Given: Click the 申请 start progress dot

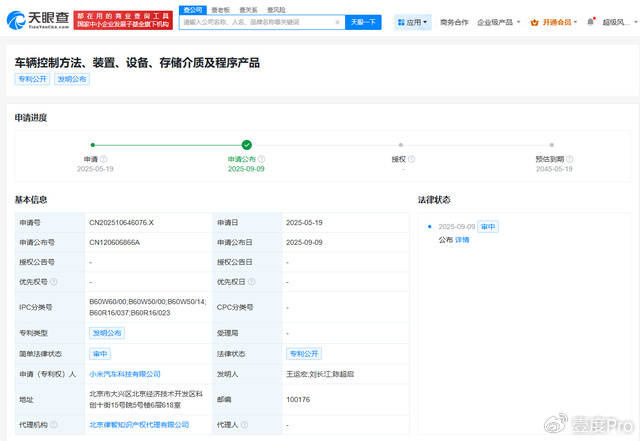Looking at the screenshot, I should pos(93,145).
